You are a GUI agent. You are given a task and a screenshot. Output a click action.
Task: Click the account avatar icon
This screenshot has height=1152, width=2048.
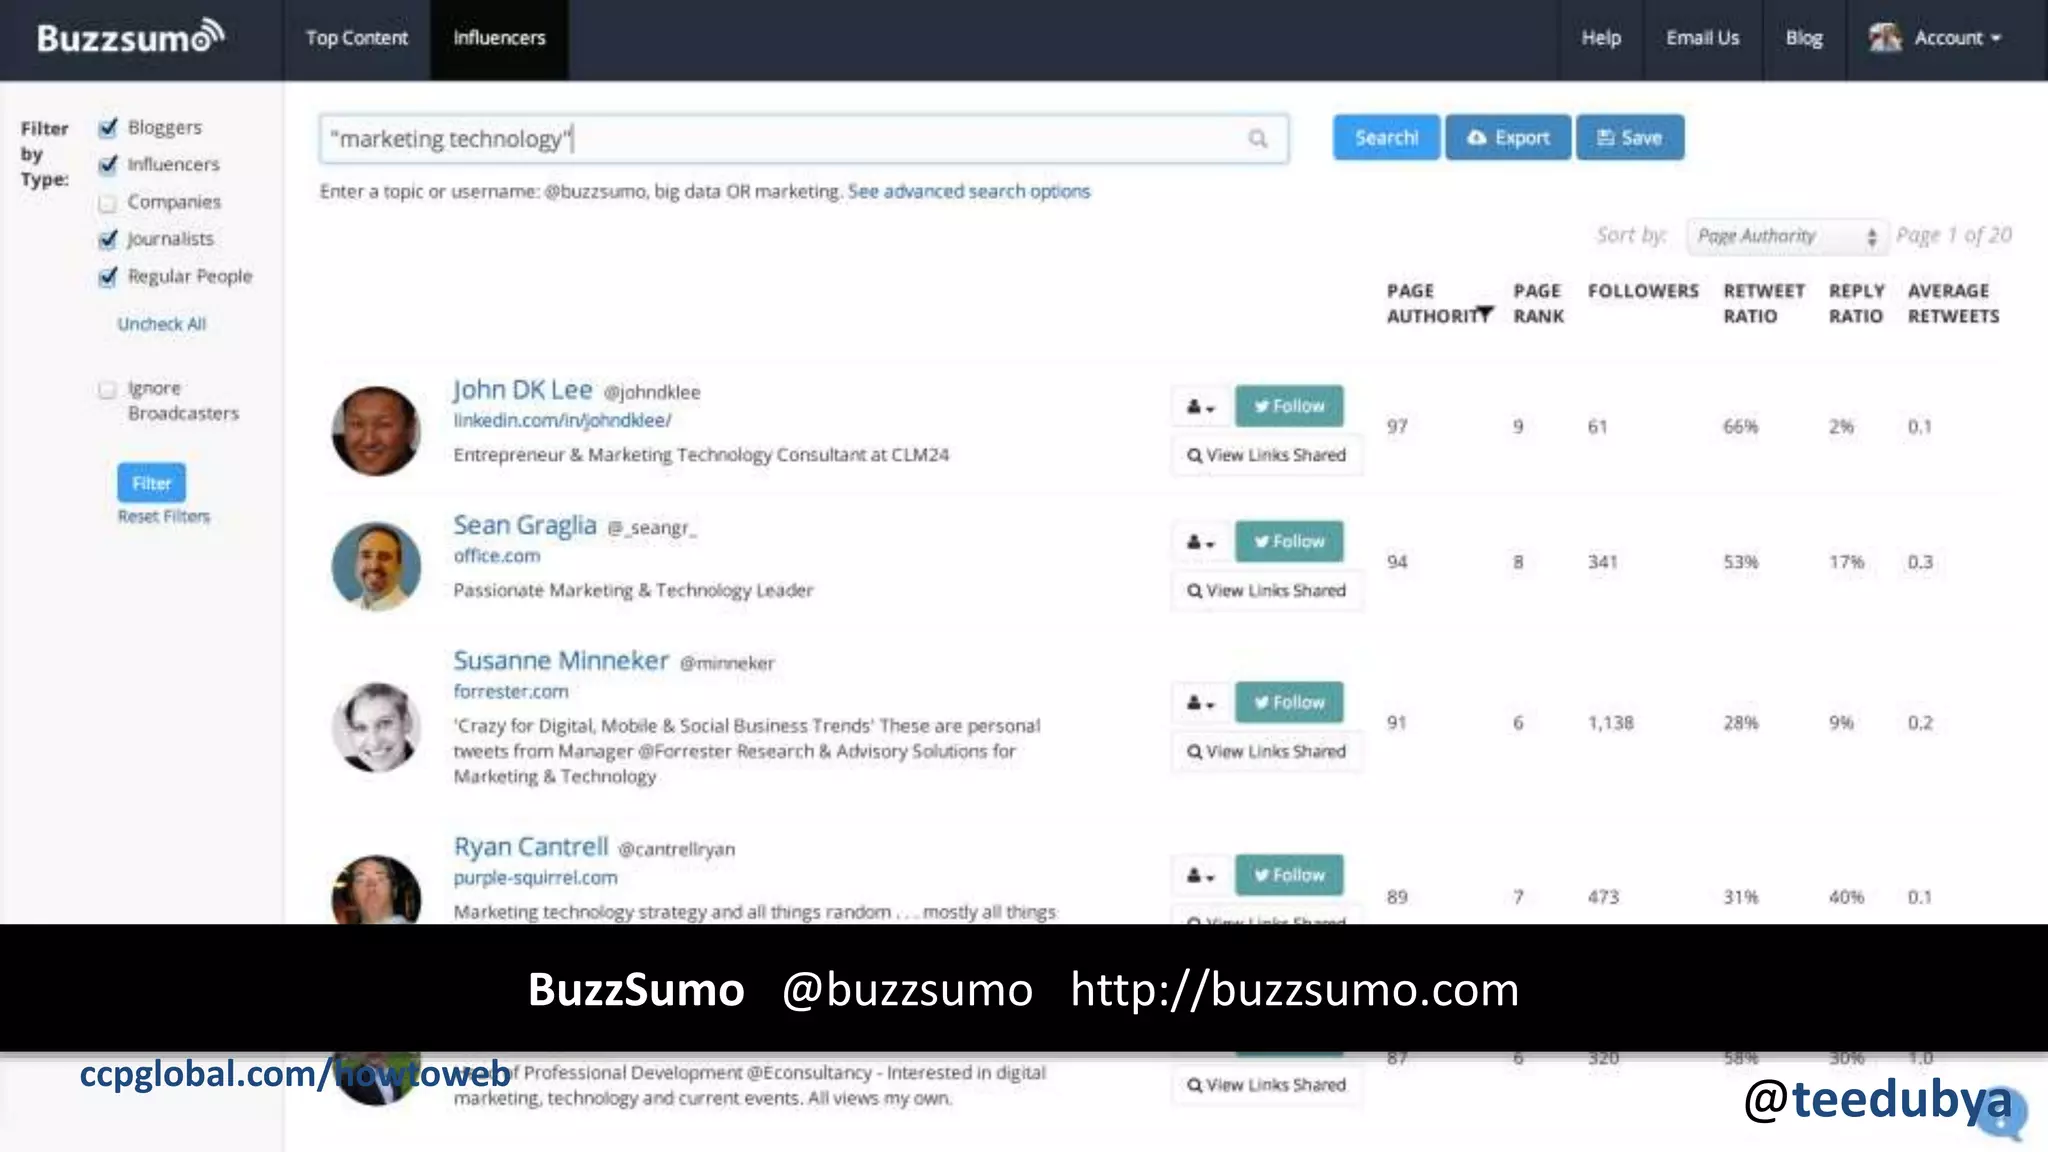click(x=1885, y=38)
